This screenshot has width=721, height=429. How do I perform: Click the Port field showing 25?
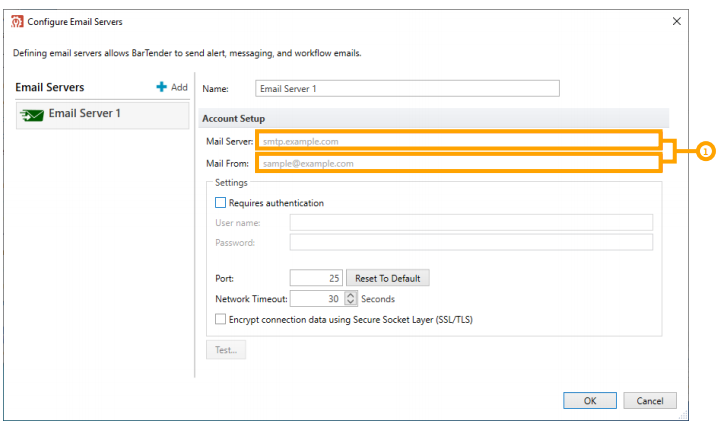[x=316, y=278]
